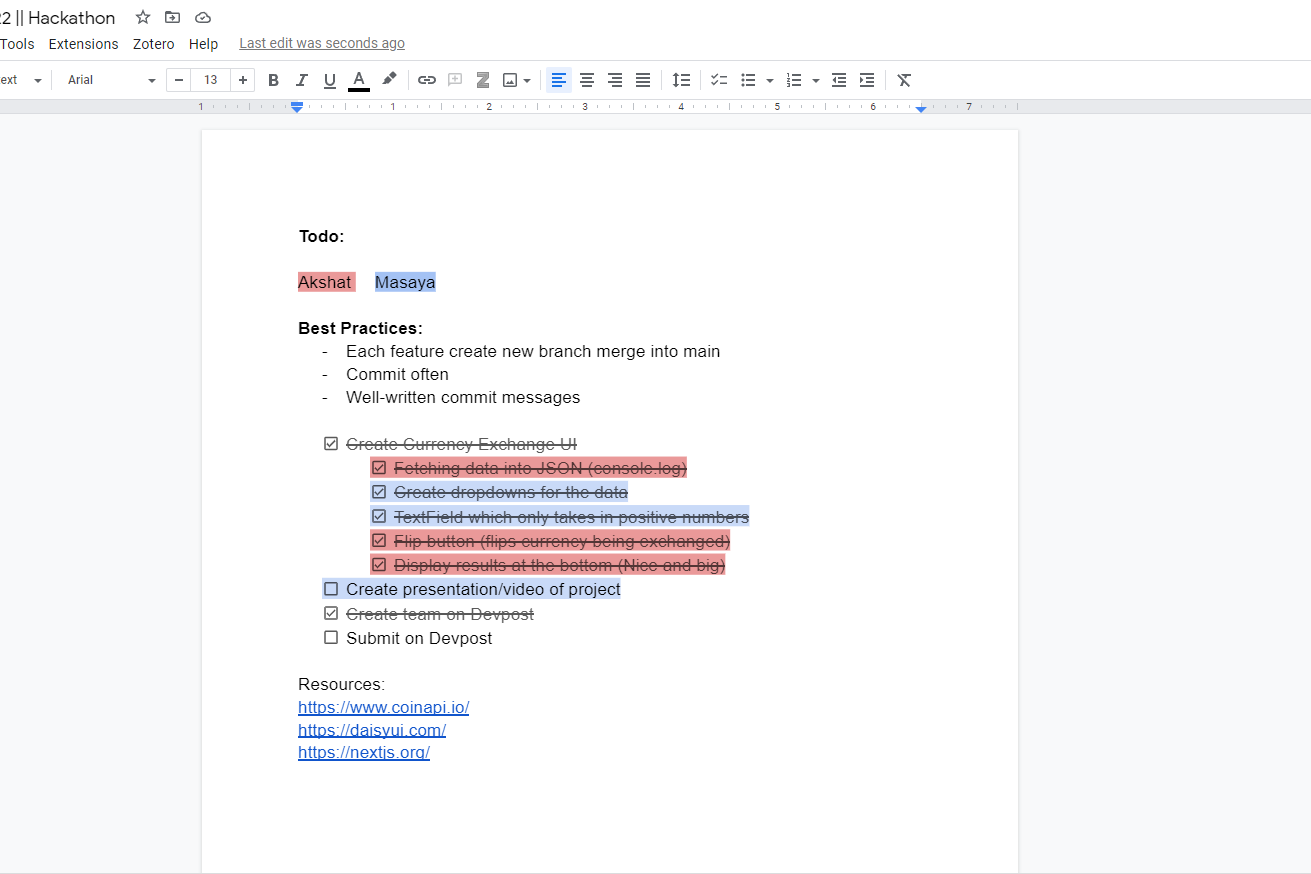Click the checklist toolbar icon

[x=719, y=80]
